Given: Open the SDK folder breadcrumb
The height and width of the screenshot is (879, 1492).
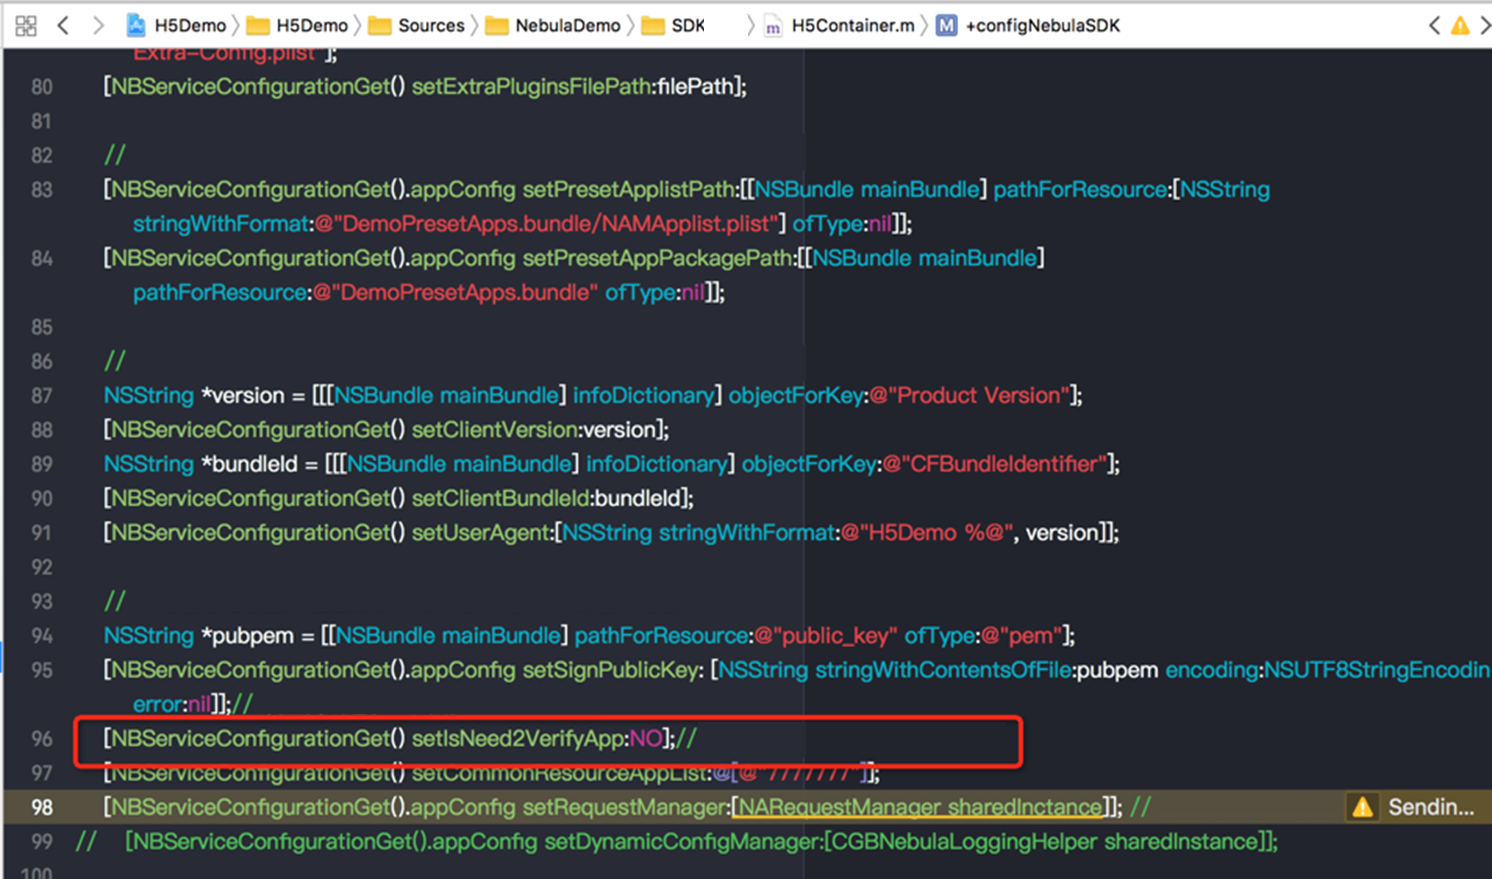Looking at the screenshot, I should tap(673, 26).
